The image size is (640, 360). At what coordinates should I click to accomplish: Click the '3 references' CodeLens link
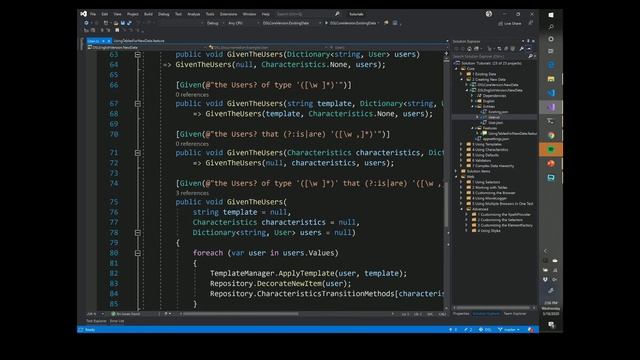pyautogui.click(x=192, y=193)
